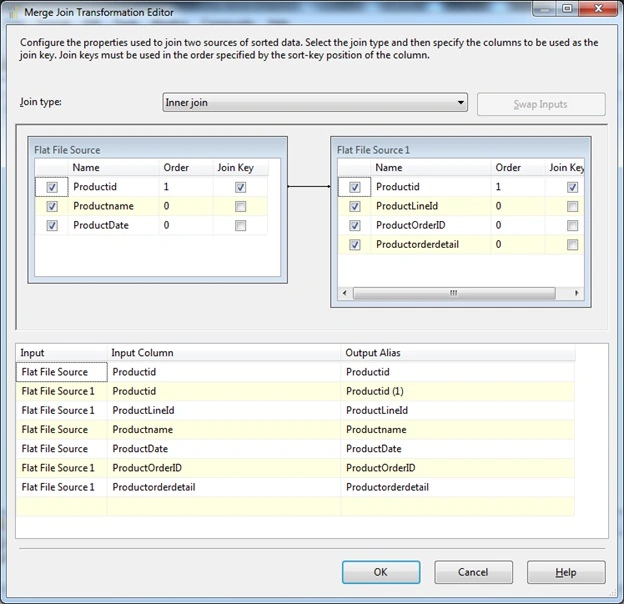Image resolution: width=624 pixels, height=604 pixels.
Task: Uncheck Productid in Flat File Source 1
Action: 355,187
